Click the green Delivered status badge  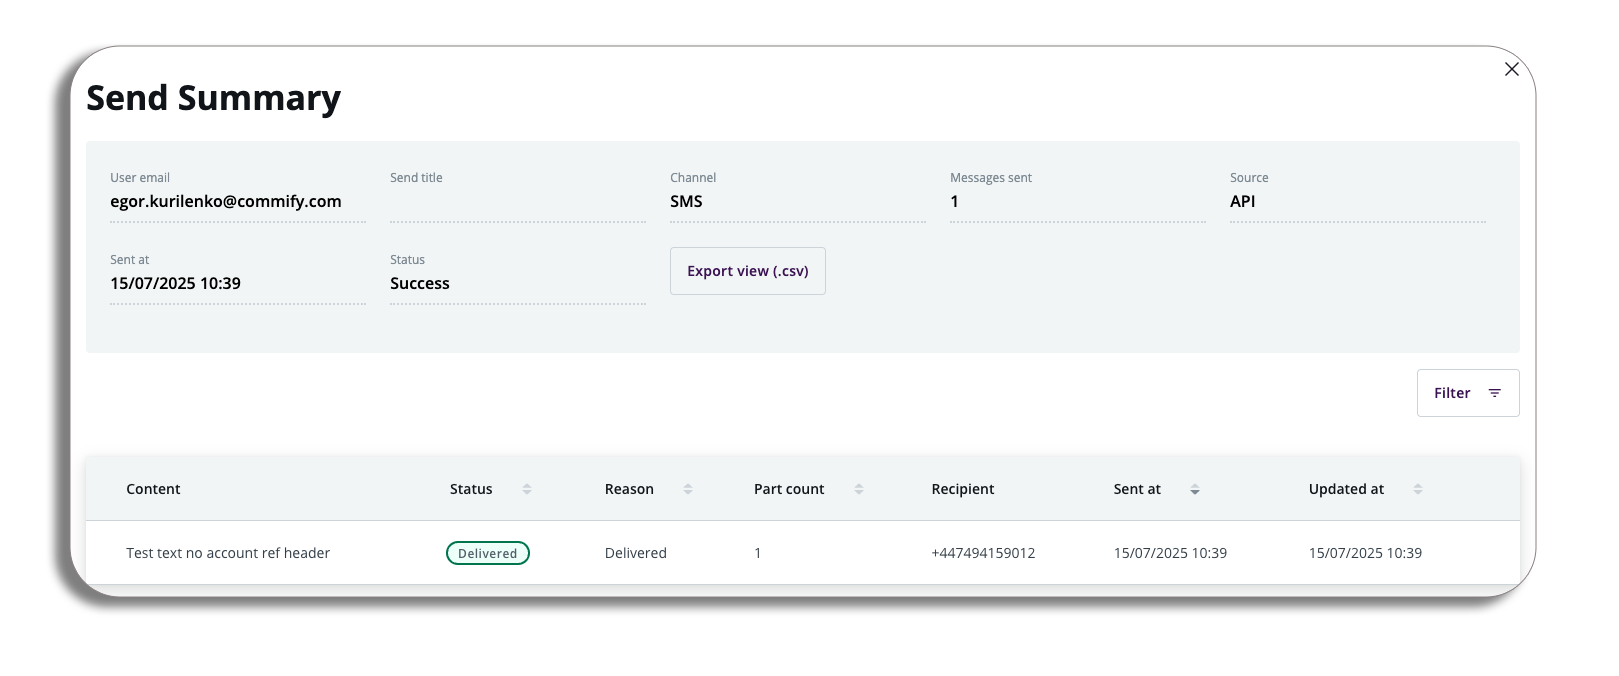tap(488, 553)
